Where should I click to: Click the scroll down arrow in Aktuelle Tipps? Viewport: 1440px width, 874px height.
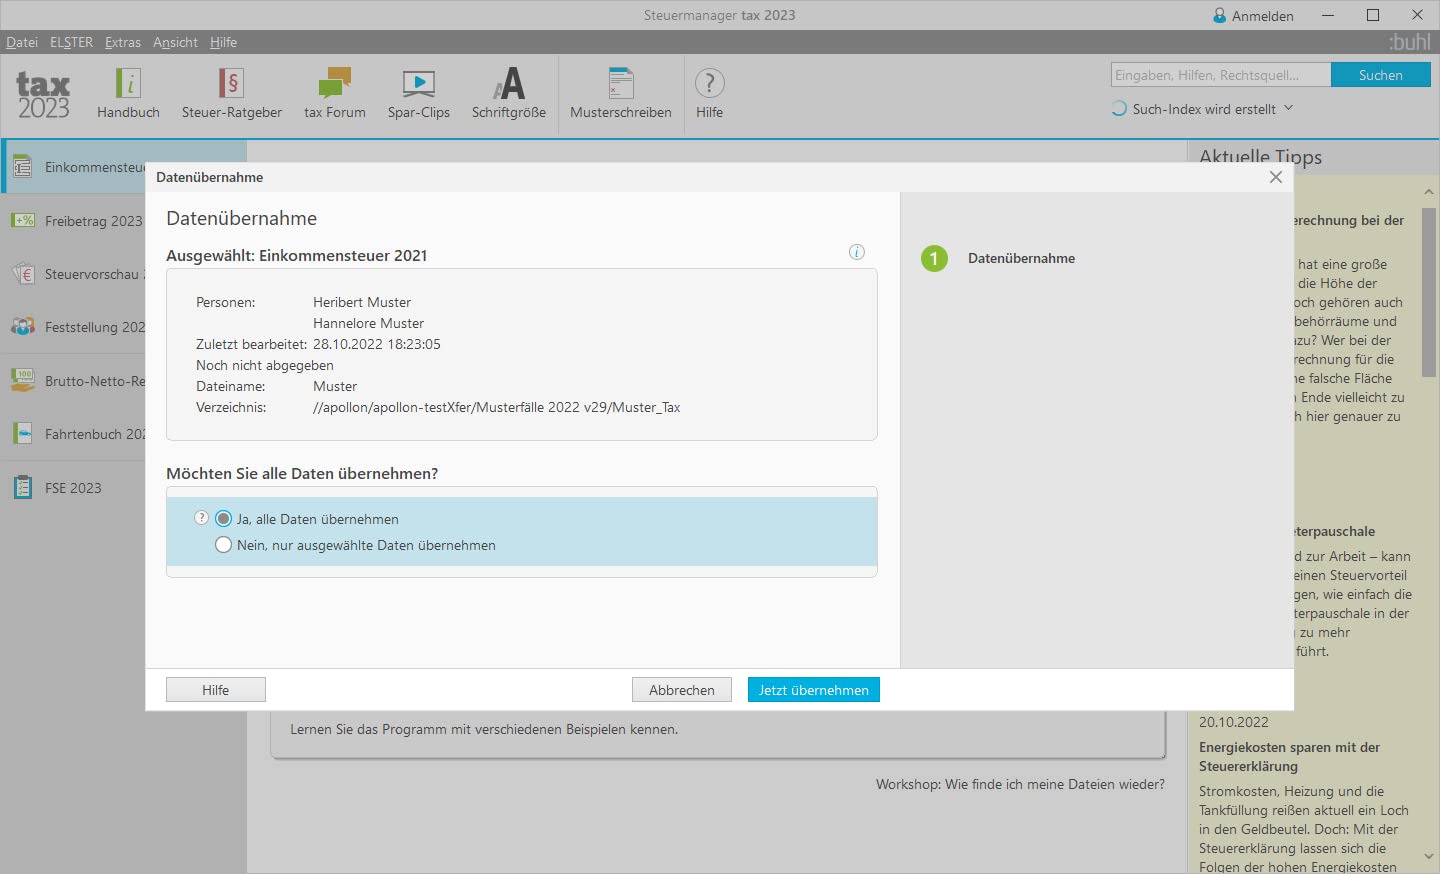[x=1428, y=857]
